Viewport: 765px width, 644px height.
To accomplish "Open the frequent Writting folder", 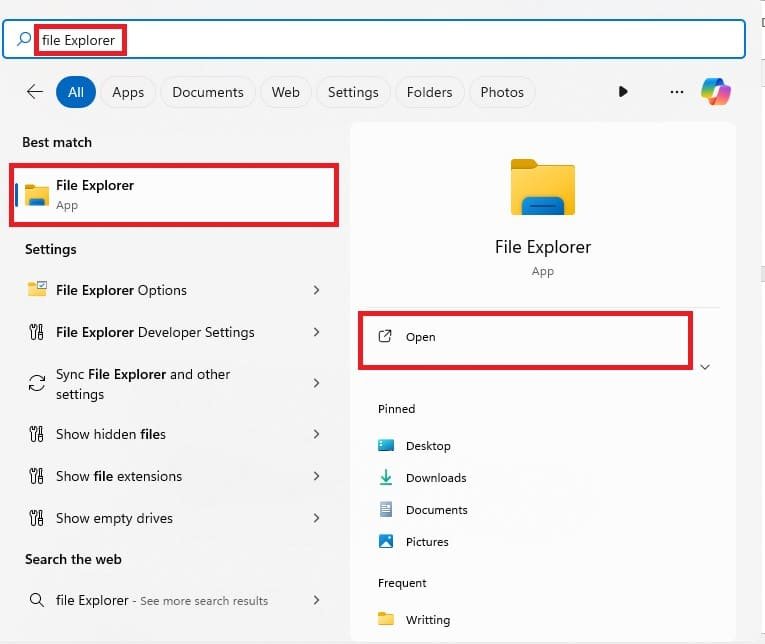I will 427,619.
